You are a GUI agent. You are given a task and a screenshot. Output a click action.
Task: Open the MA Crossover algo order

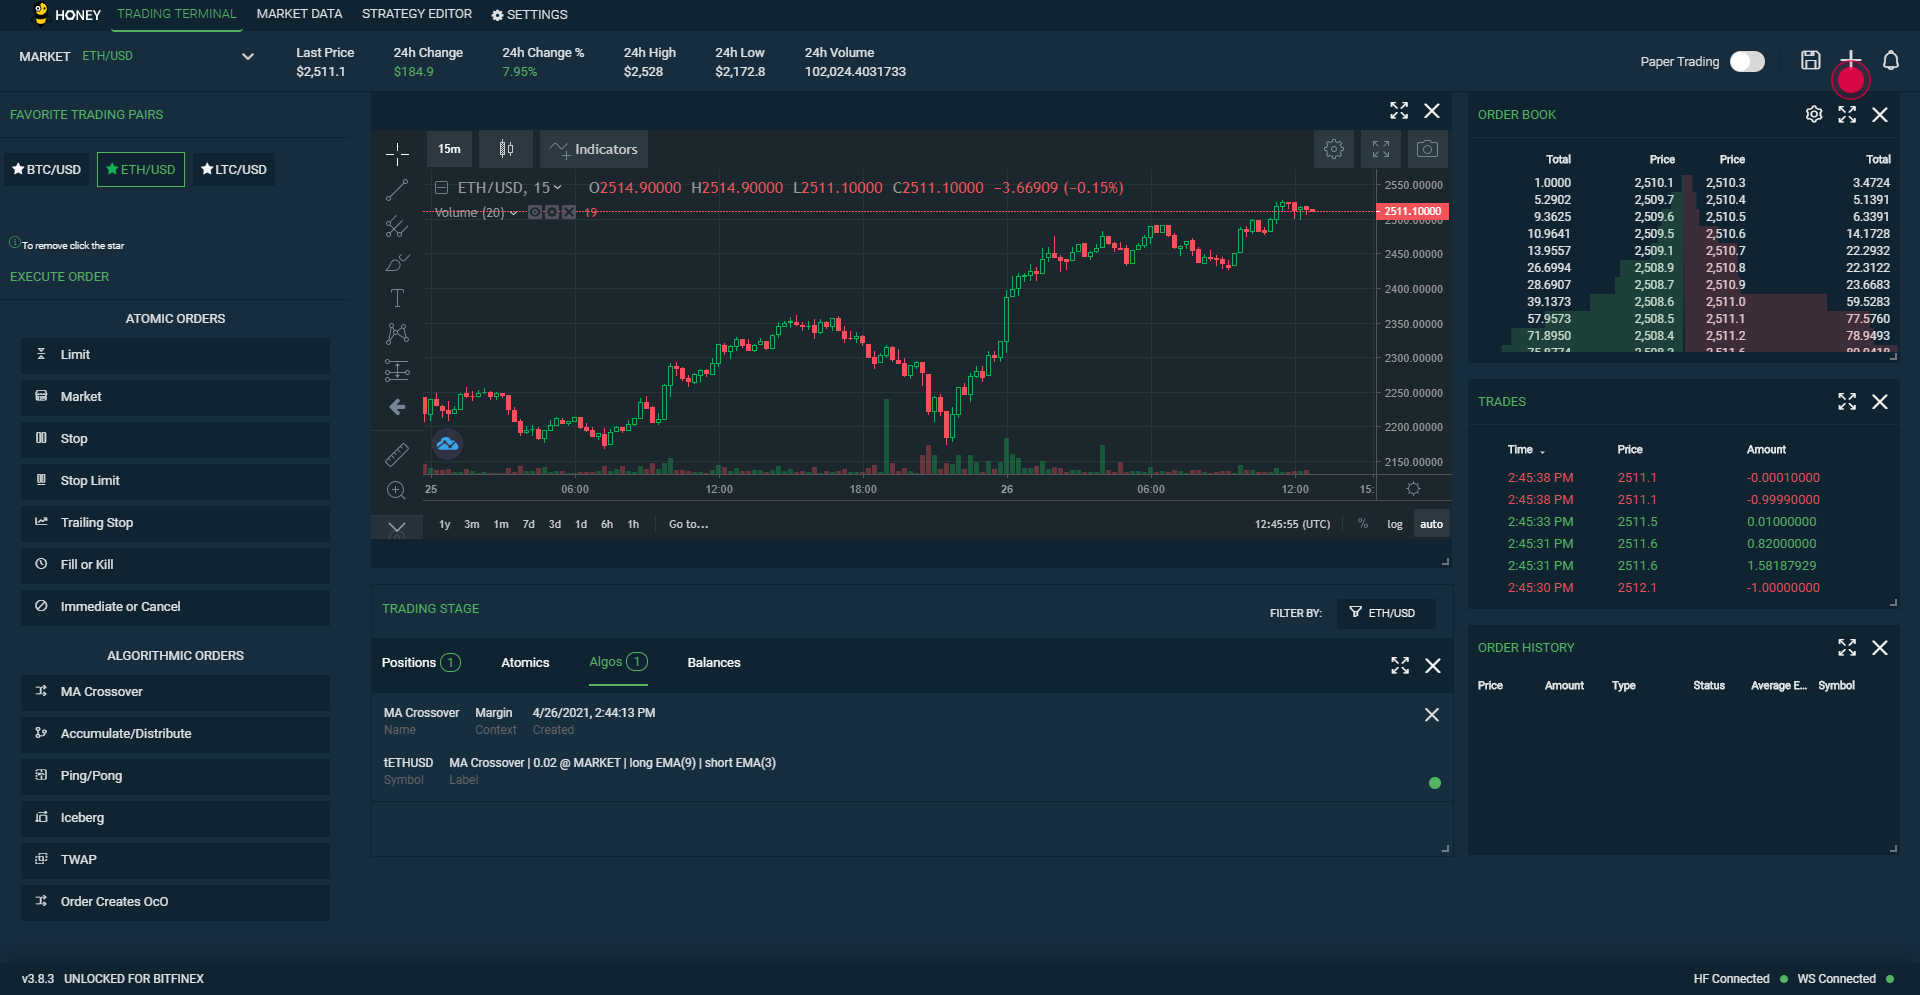[175, 692]
